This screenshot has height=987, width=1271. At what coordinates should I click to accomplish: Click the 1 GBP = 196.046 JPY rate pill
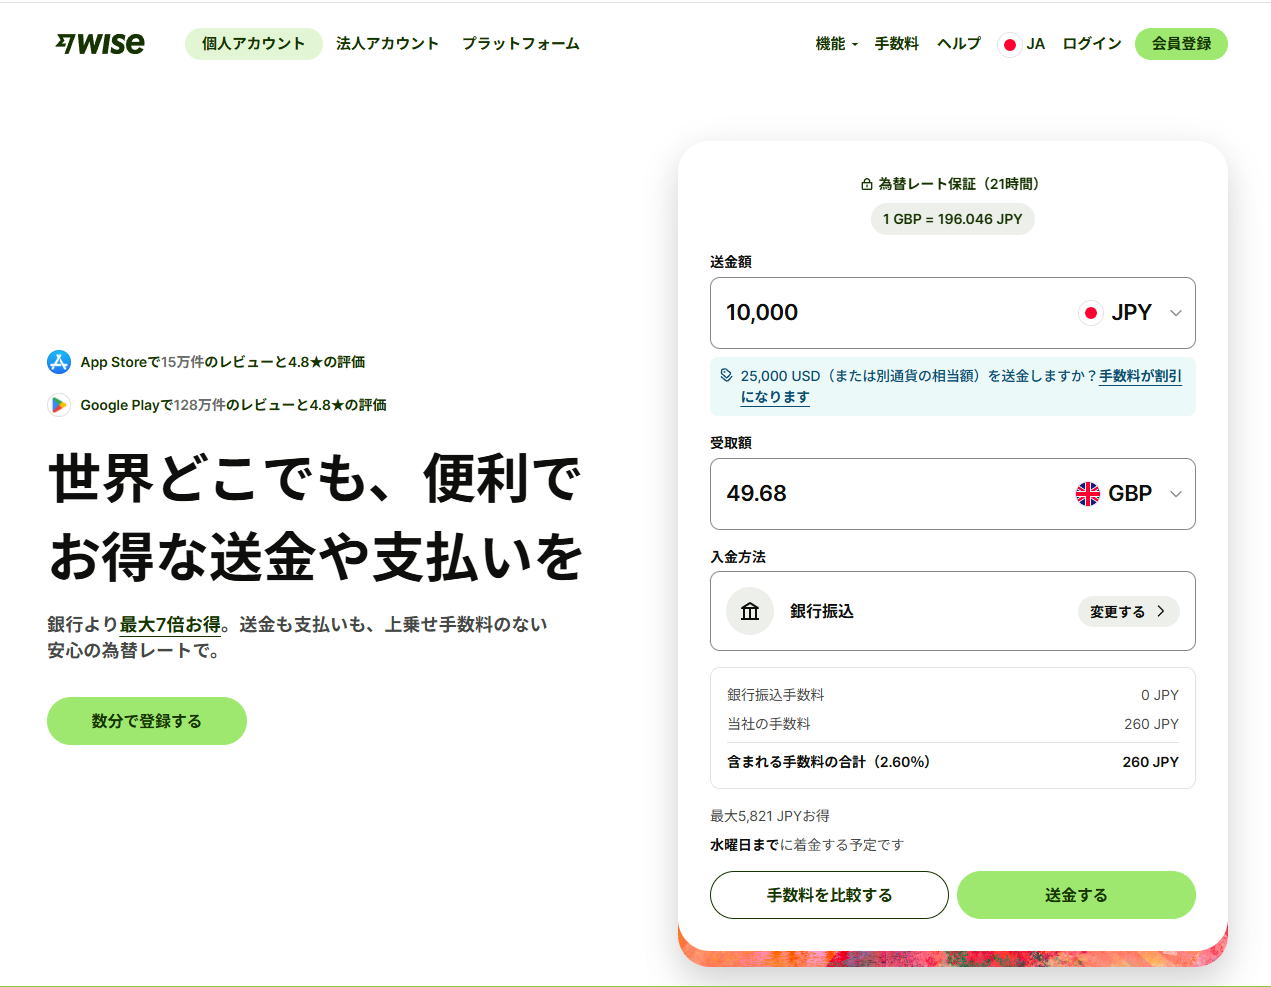click(953, 219)
